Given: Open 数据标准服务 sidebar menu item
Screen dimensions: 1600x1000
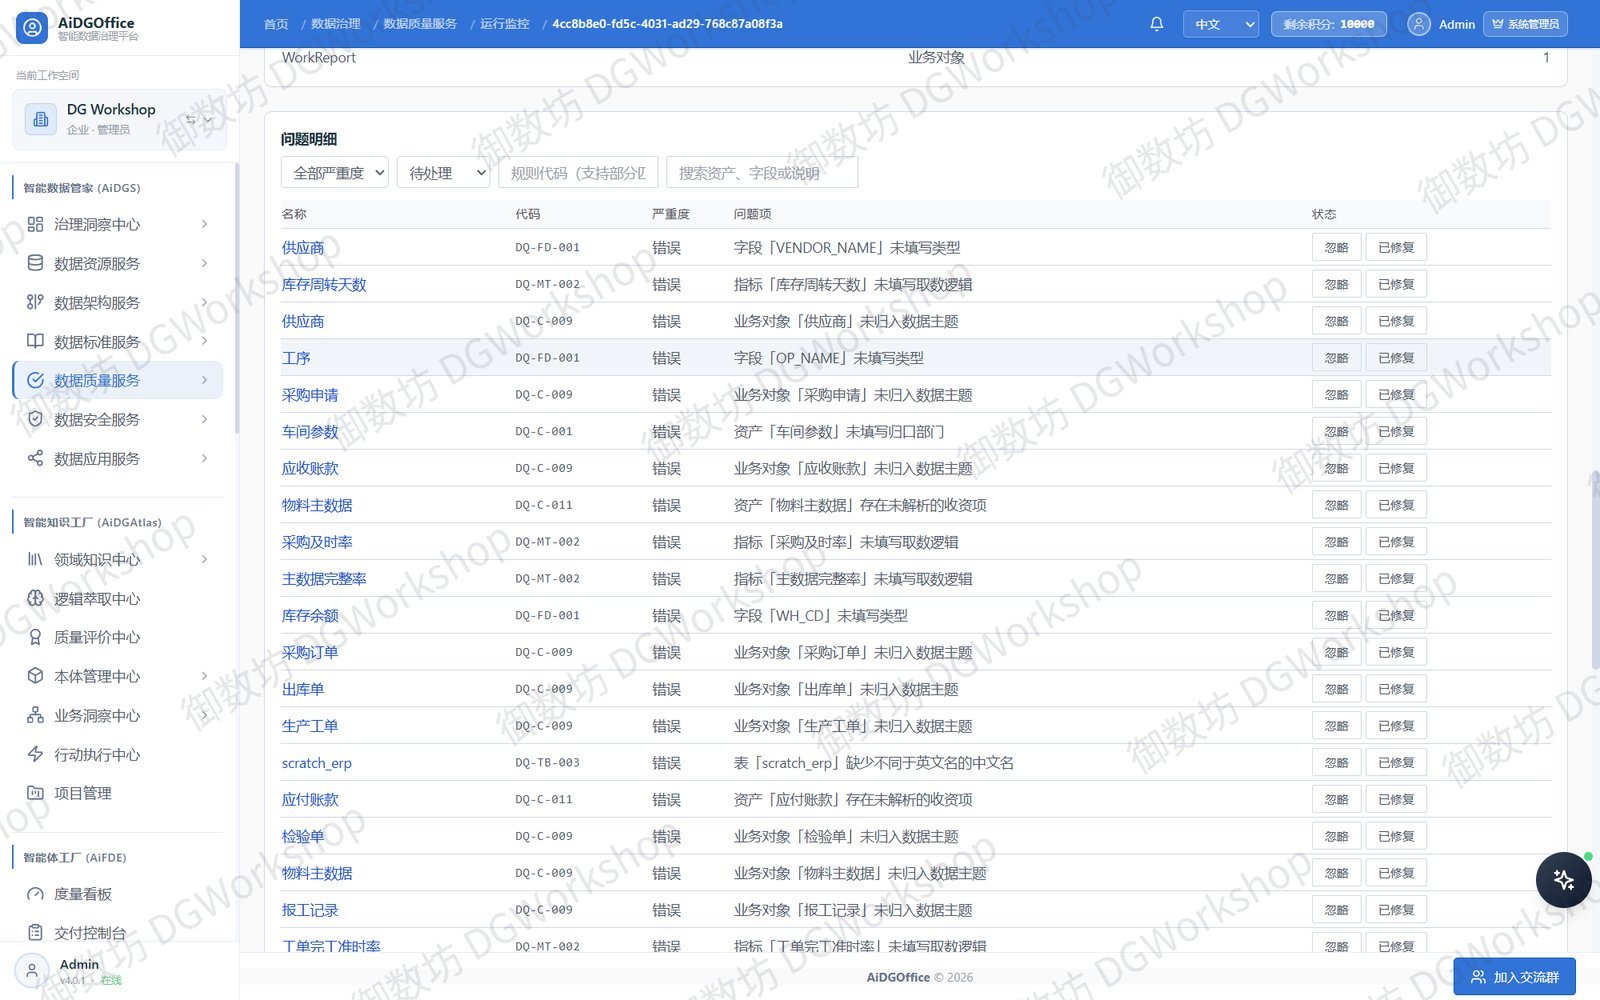Looking at the screenshot, I should (117, 341).
